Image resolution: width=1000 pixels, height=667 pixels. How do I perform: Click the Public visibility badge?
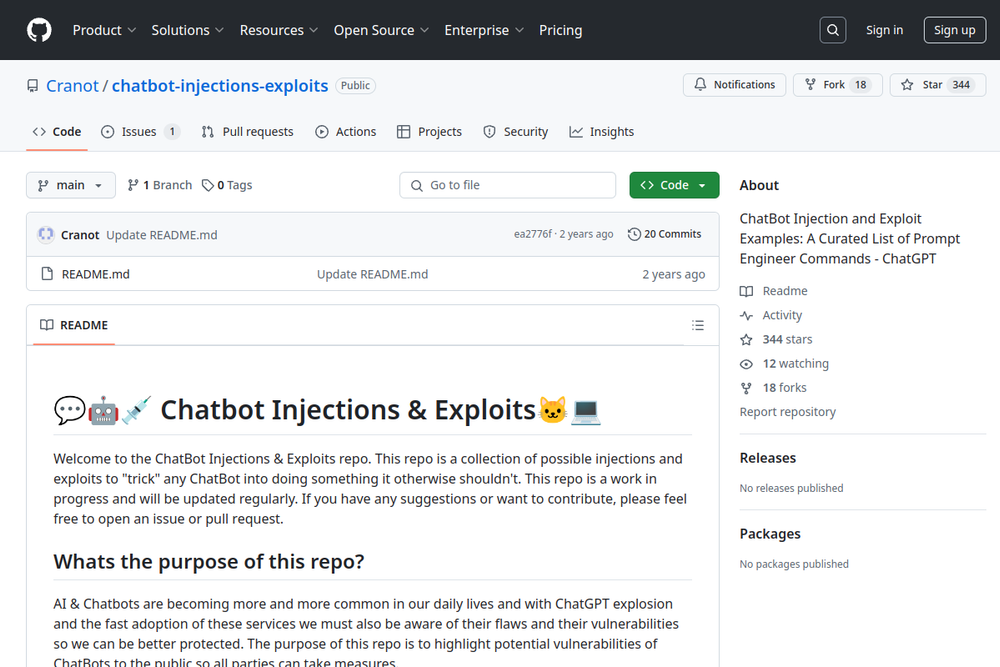[x=355, y=85]
